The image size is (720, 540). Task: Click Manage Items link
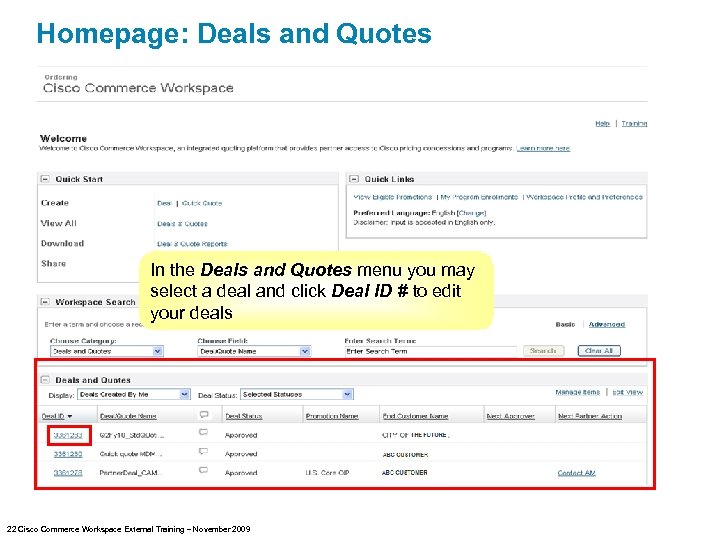[578, 392]
